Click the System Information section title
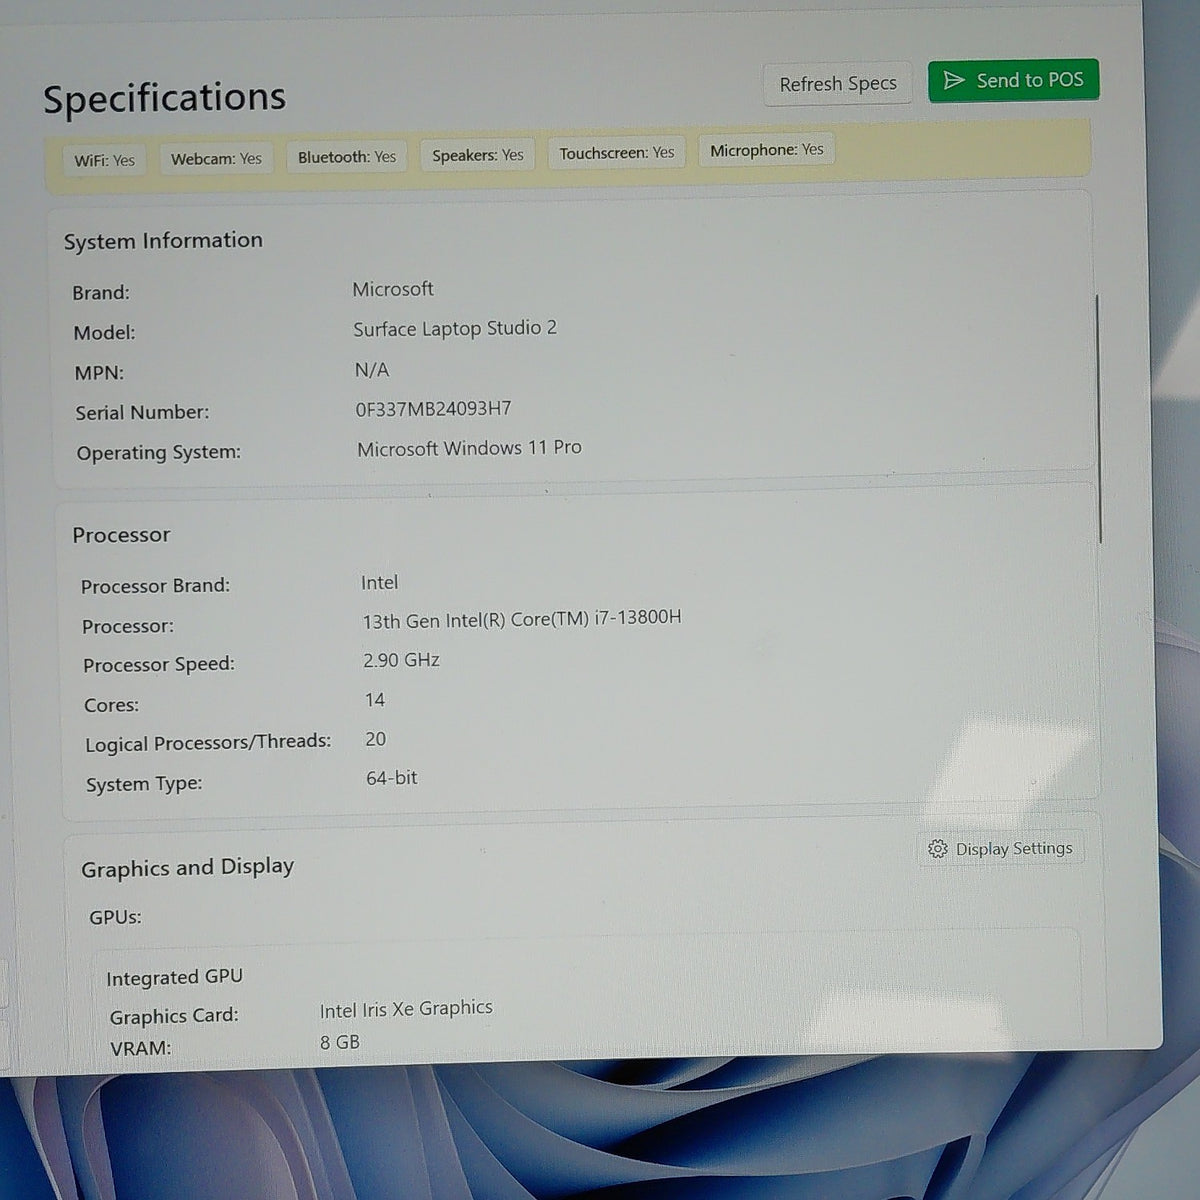Viewport: 1200px width, 1200px height. 163,241
